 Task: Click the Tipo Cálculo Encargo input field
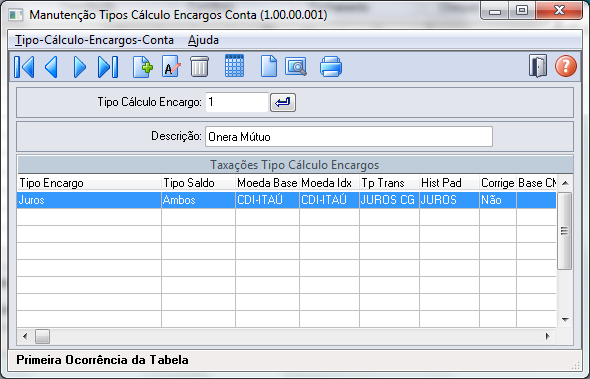(237, 102)
